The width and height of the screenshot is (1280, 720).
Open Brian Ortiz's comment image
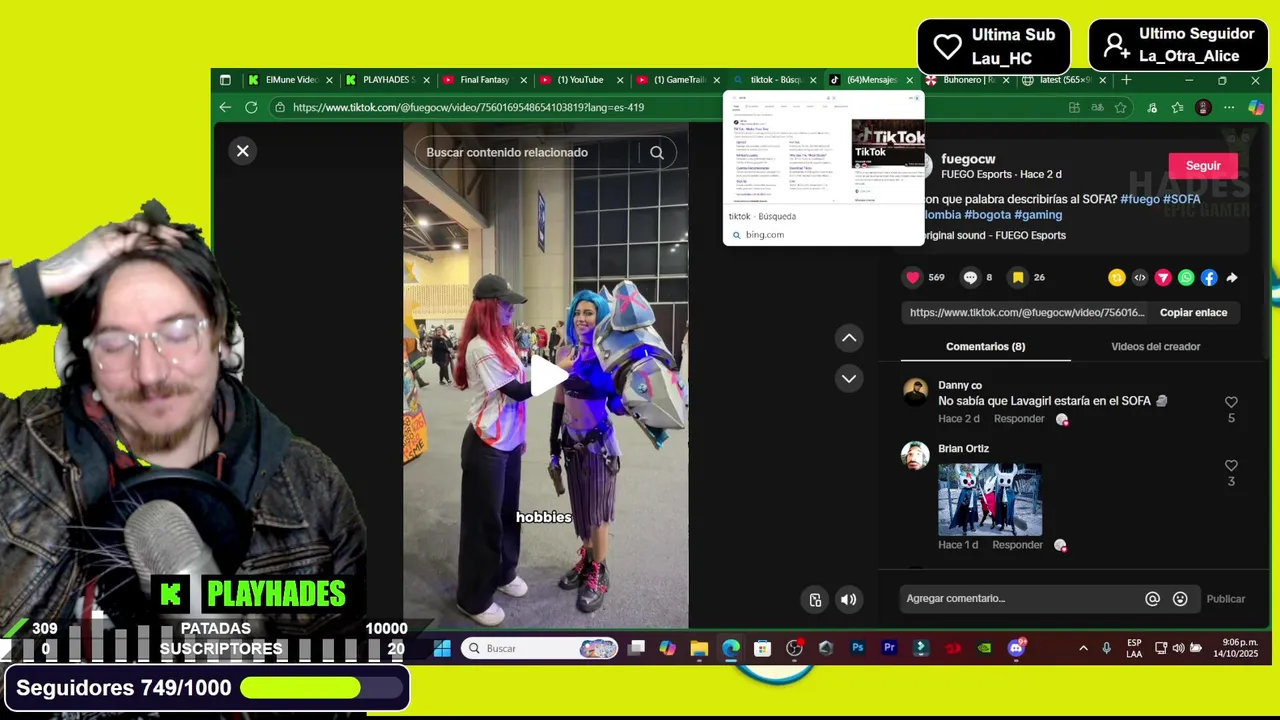pyautogui.click(x=990, y=499)
